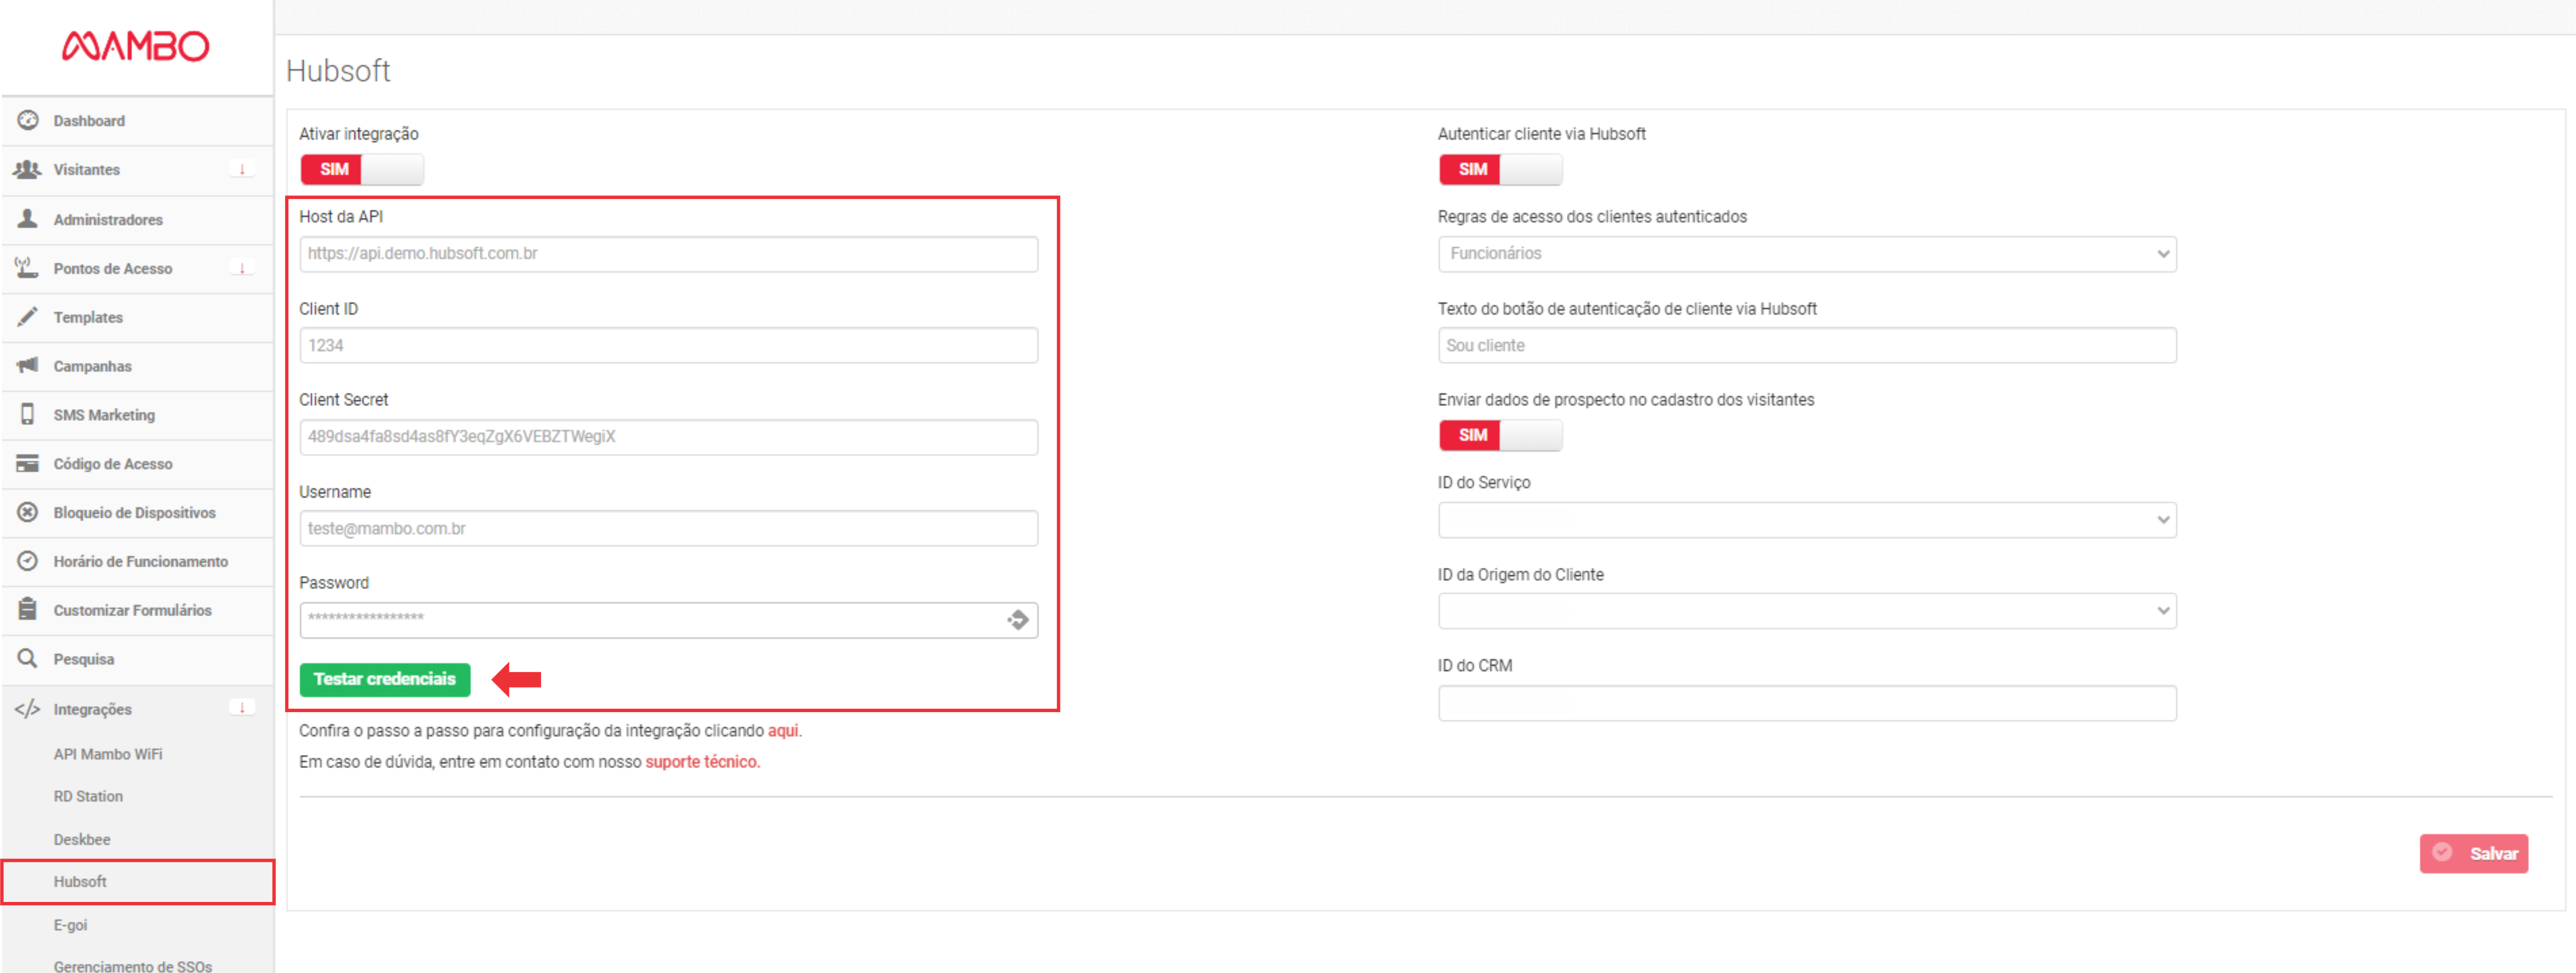Collapse Integrações using its red arrow
Image resolution: width=2576 pixels, height=973 pixels.
tap(242, 708)
